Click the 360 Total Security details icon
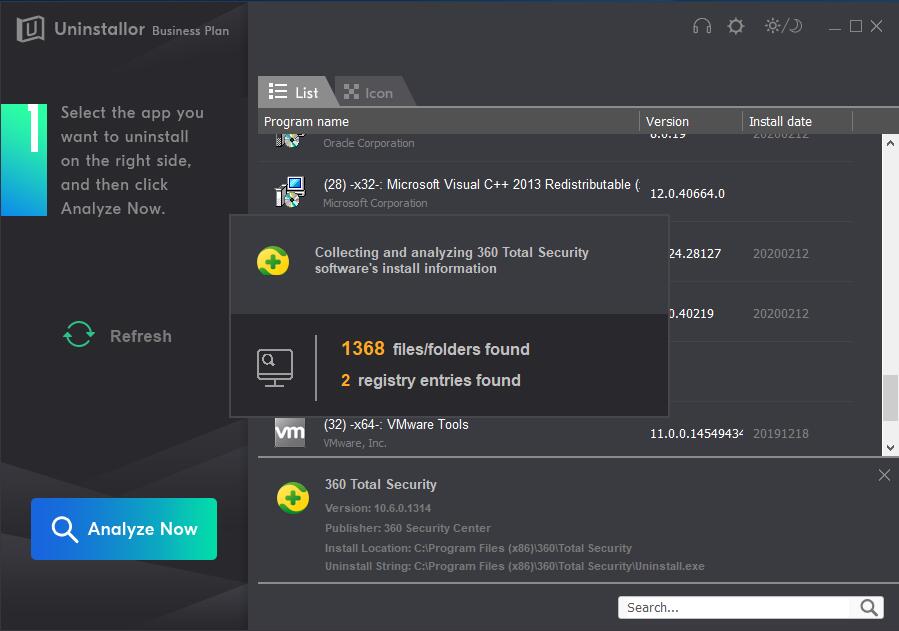This screenshot has height=631, width=899. 293,497
